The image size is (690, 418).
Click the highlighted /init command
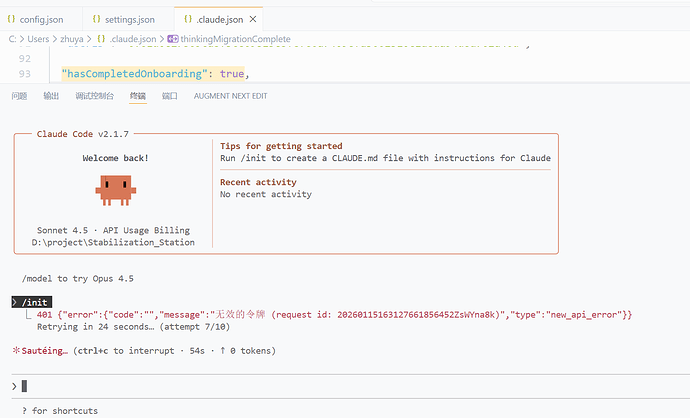tap(32, 302)
